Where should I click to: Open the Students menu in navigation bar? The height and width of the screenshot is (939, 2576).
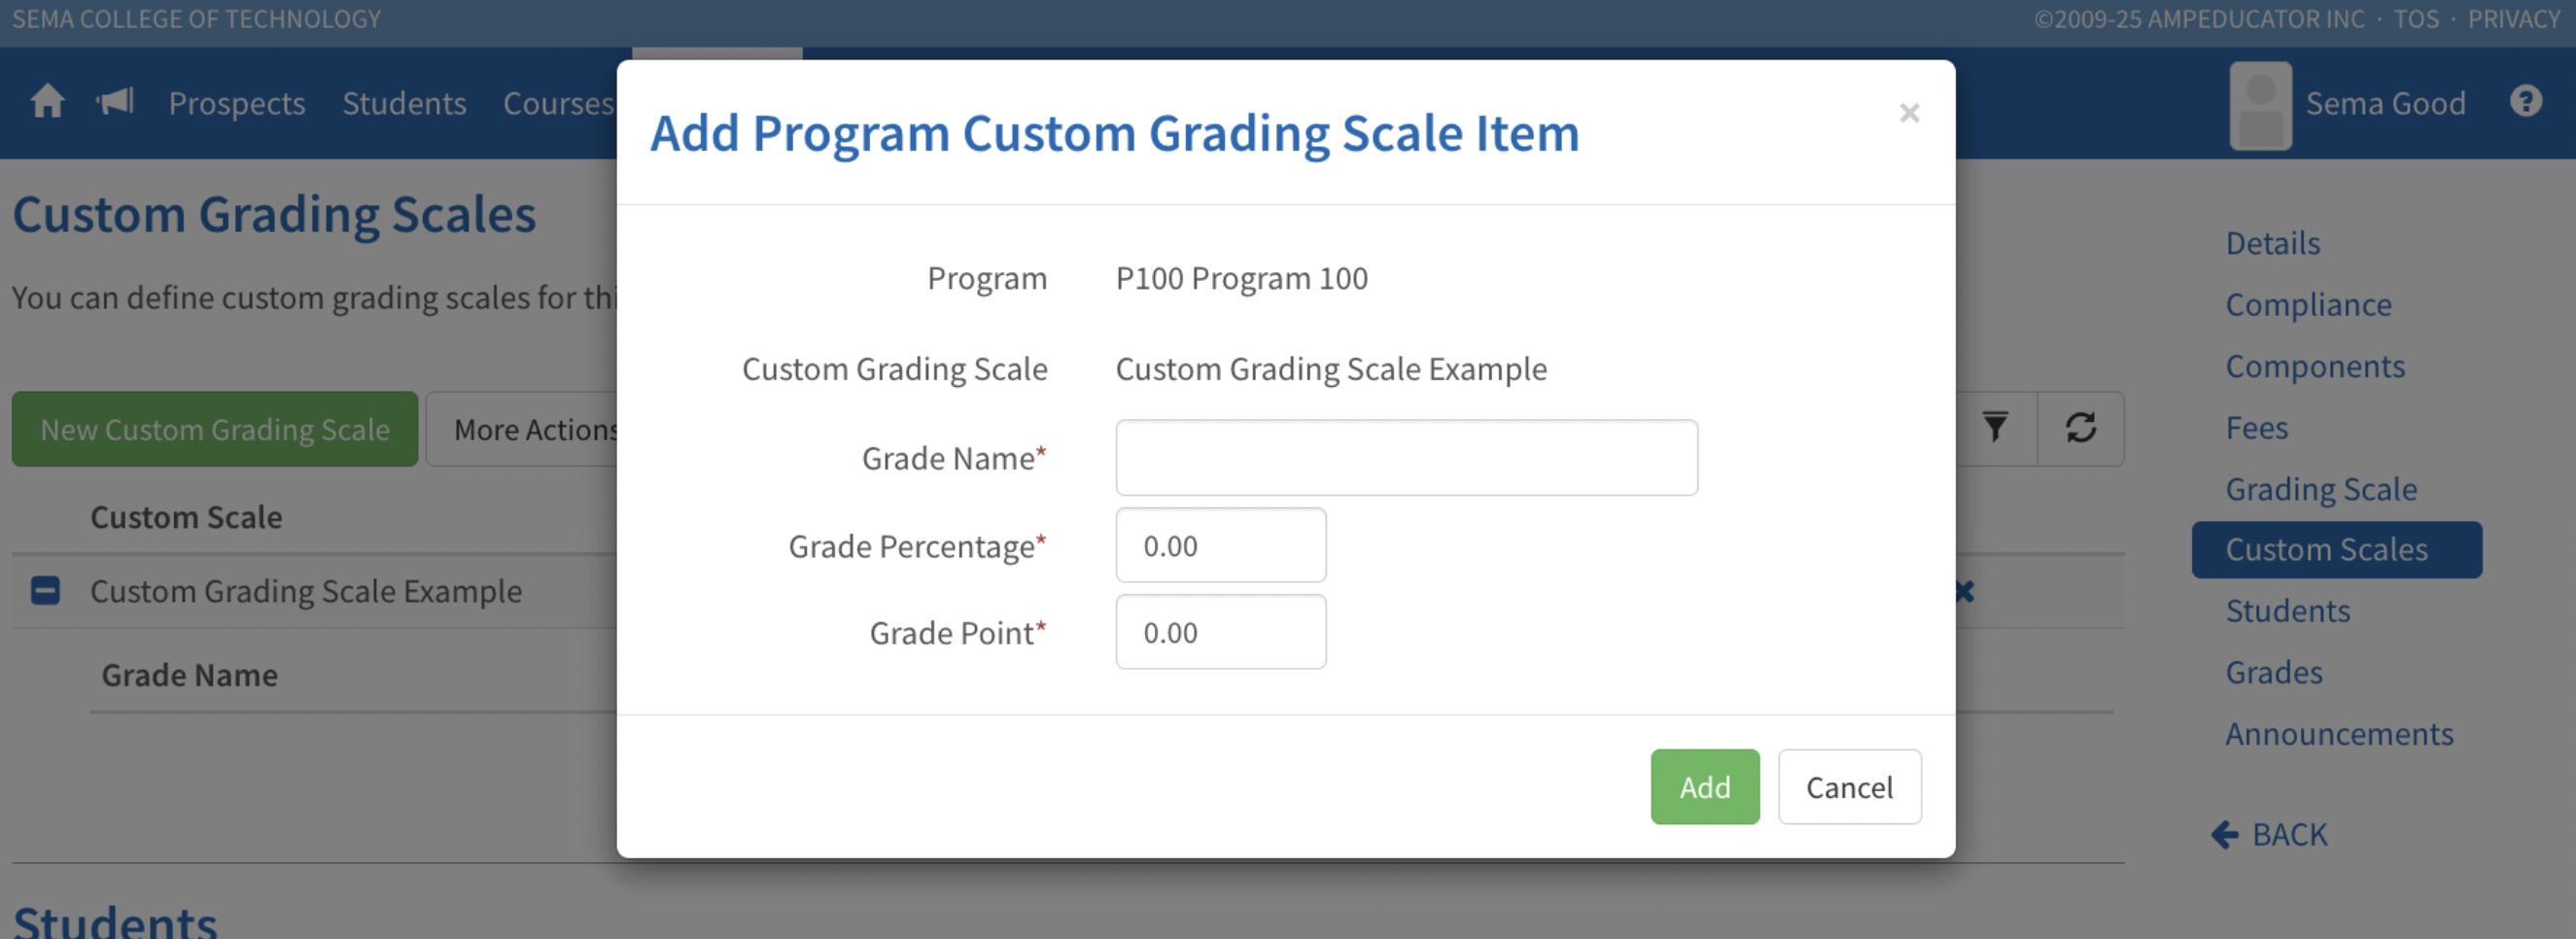click(404, 103)
